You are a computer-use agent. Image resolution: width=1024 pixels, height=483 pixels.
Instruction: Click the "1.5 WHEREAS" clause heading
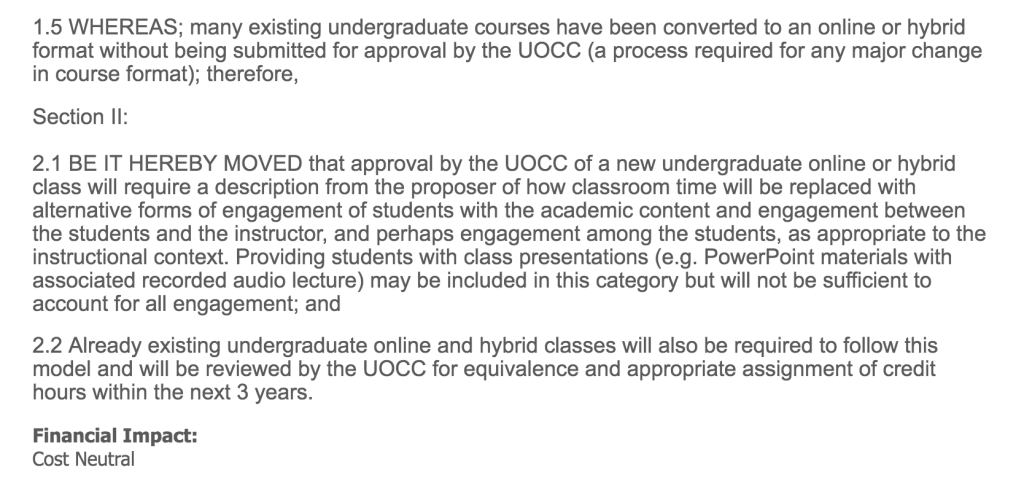108,27
